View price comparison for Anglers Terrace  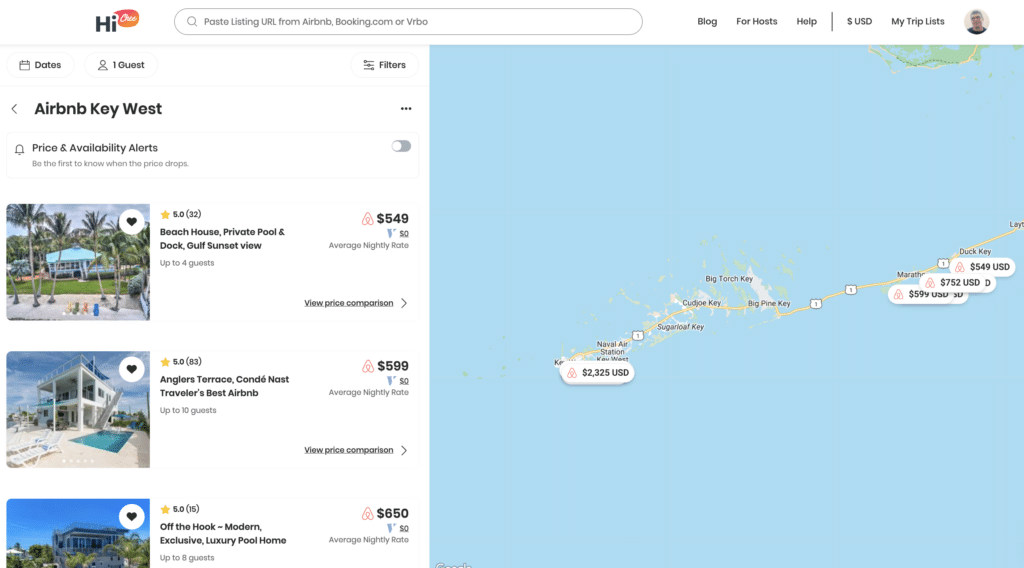(349, 450)
